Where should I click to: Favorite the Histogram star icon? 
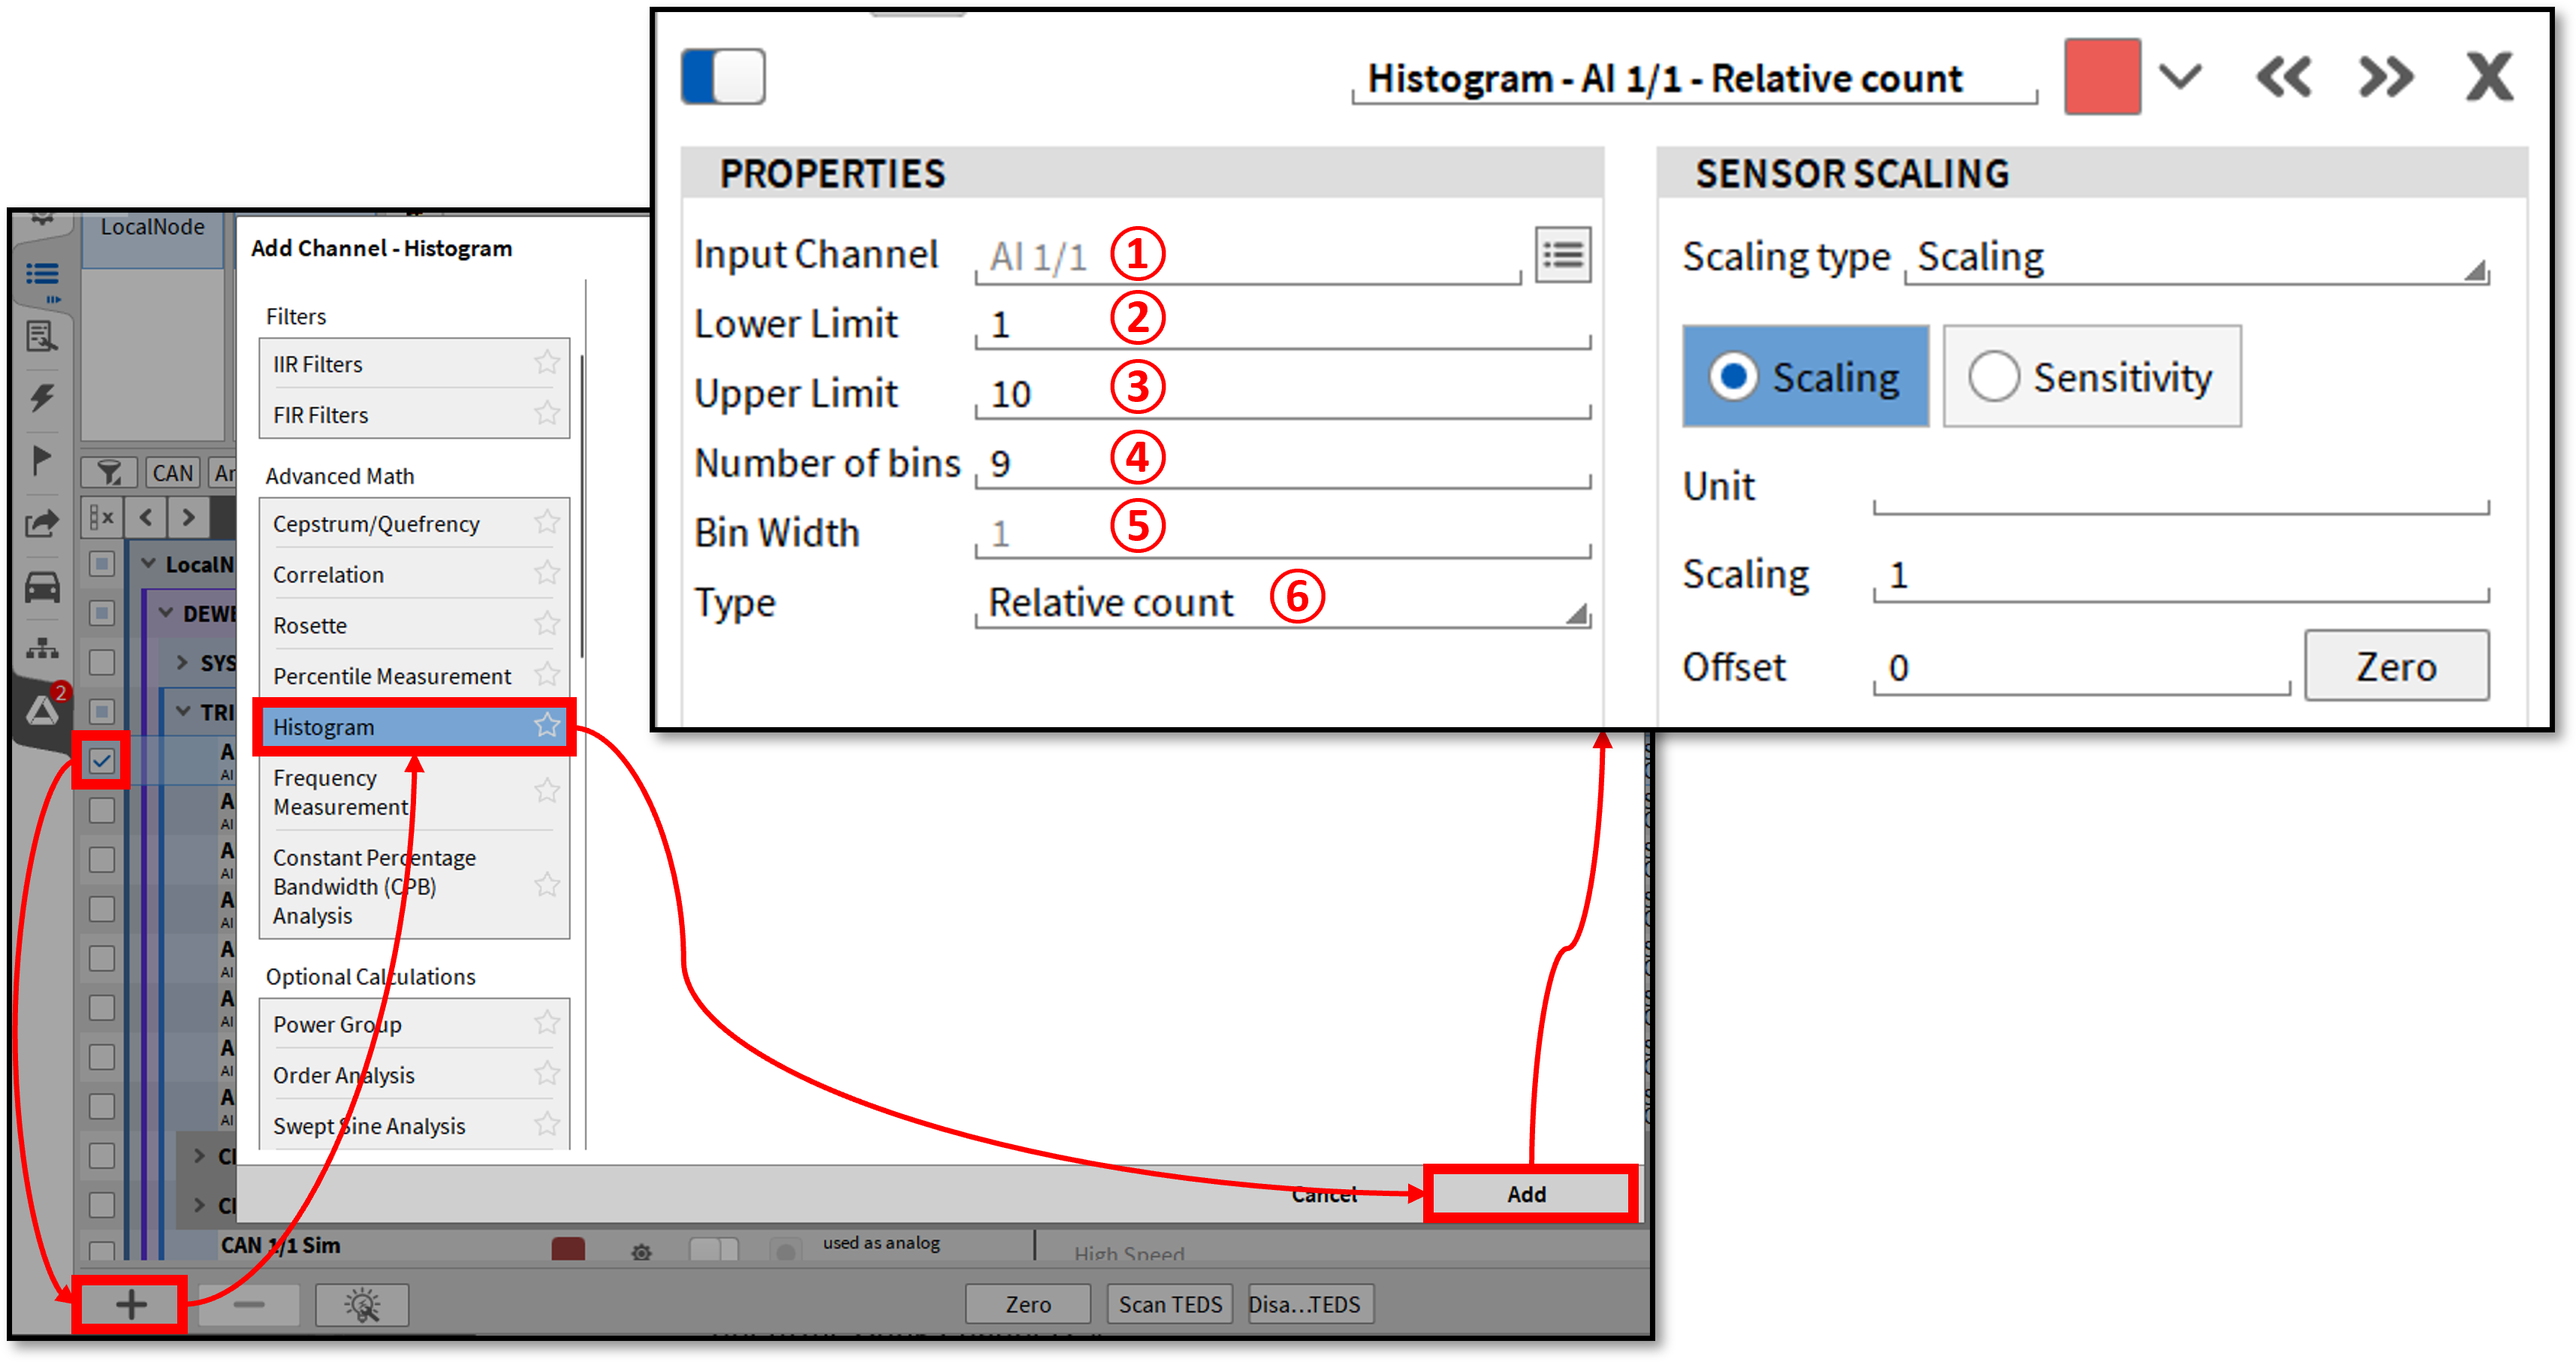click(547, 725)
